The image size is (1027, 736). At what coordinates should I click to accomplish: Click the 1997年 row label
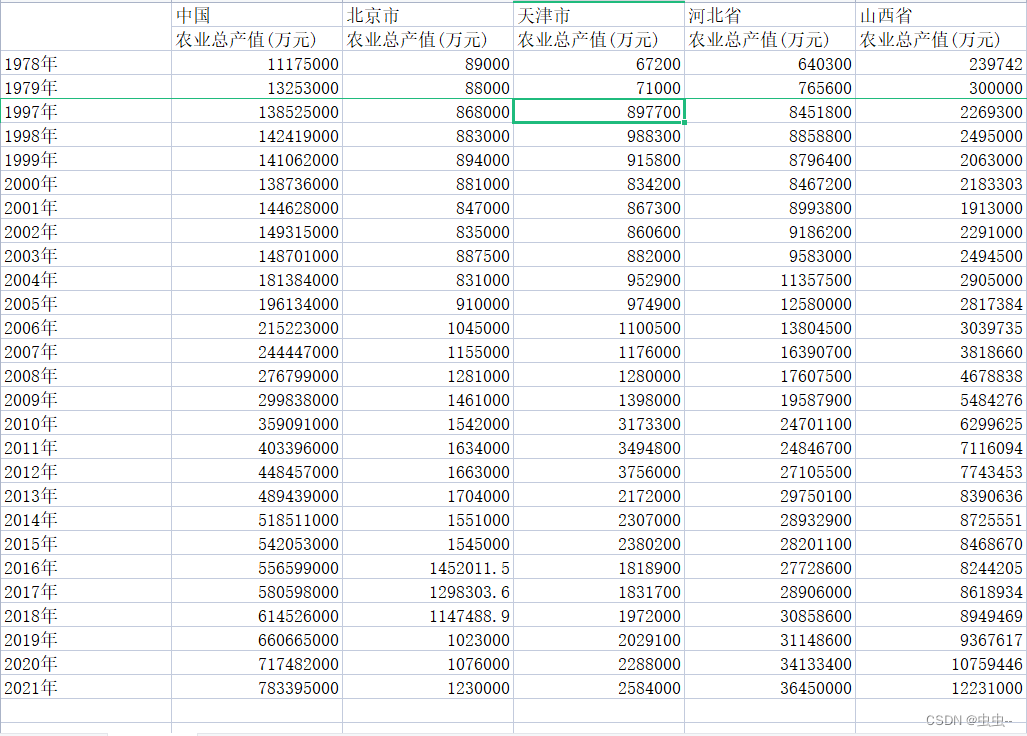pos(86,112)
